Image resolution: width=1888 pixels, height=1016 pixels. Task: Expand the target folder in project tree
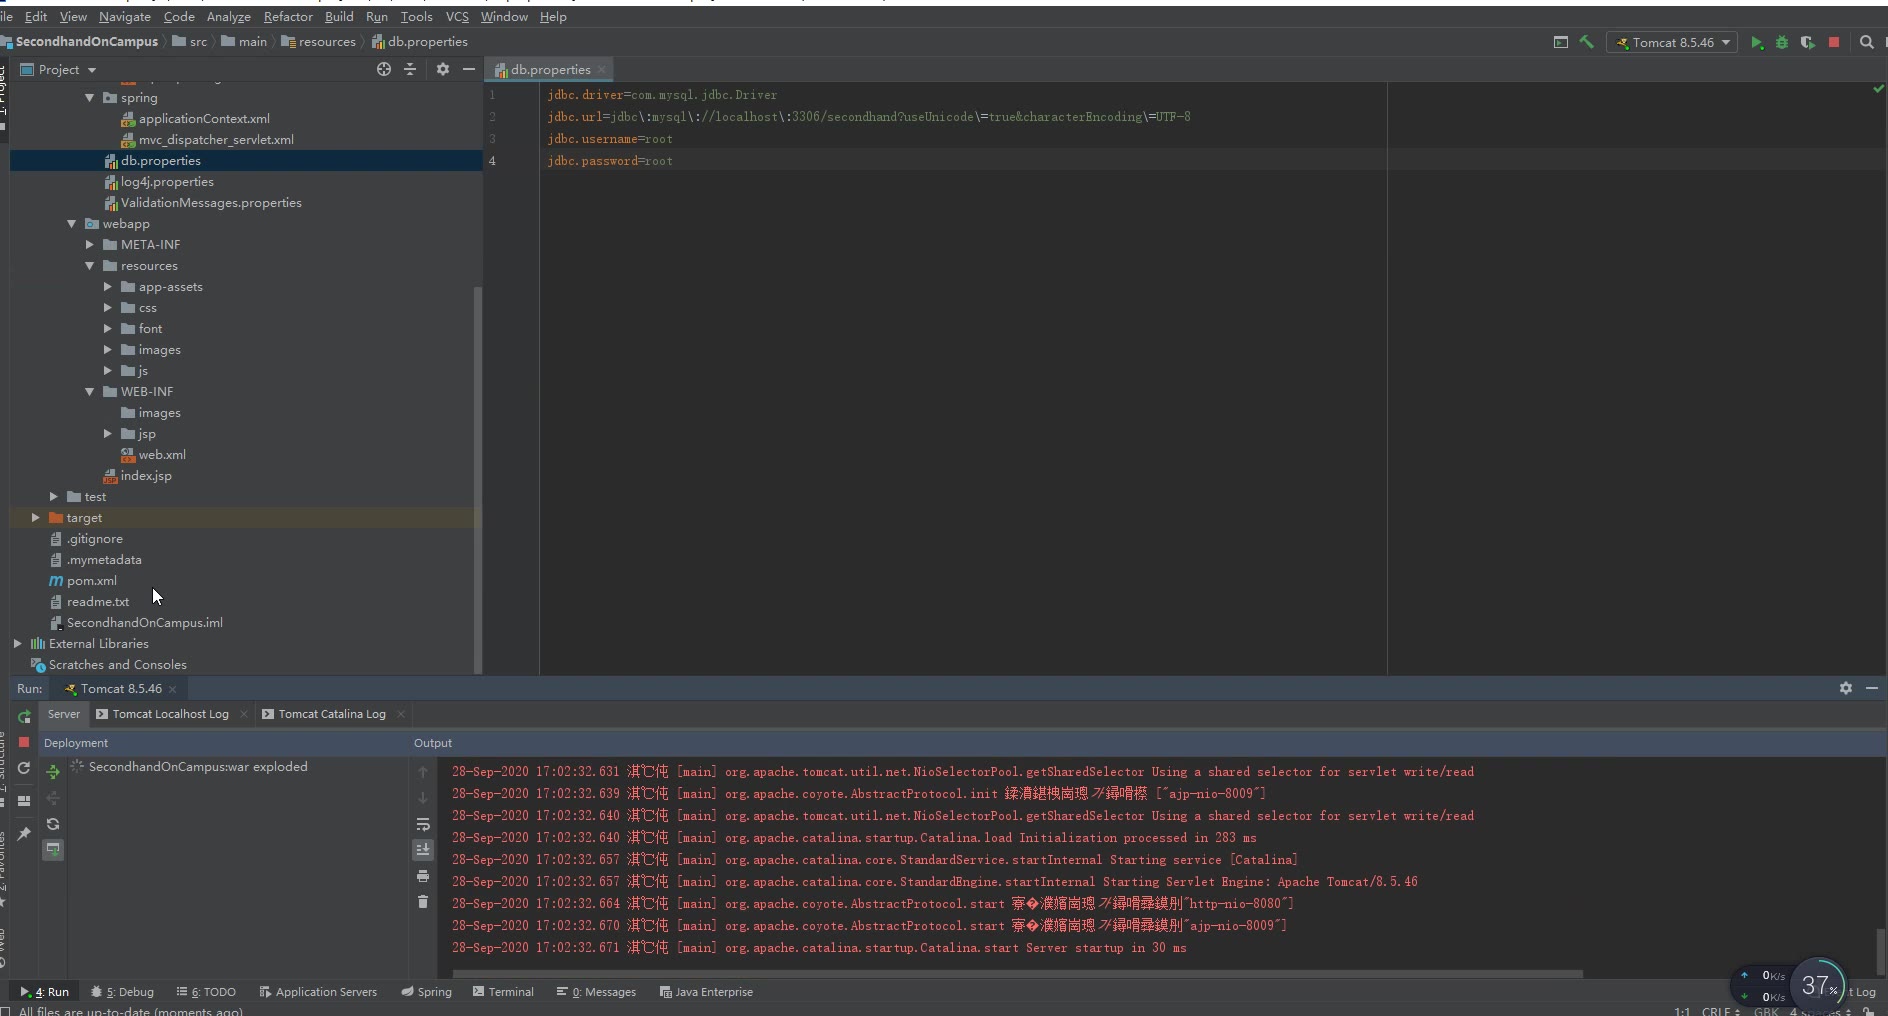[36, 518]
